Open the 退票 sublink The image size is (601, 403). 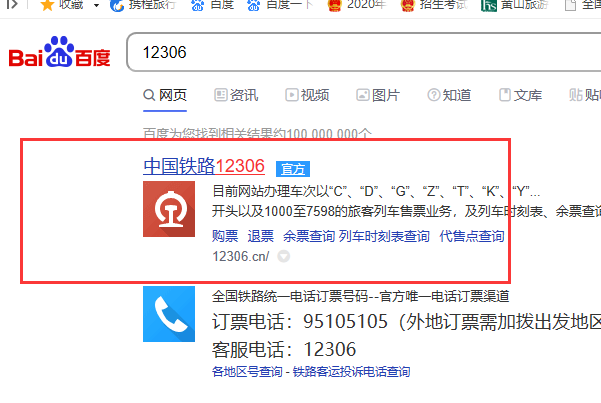tap(261, 236)
